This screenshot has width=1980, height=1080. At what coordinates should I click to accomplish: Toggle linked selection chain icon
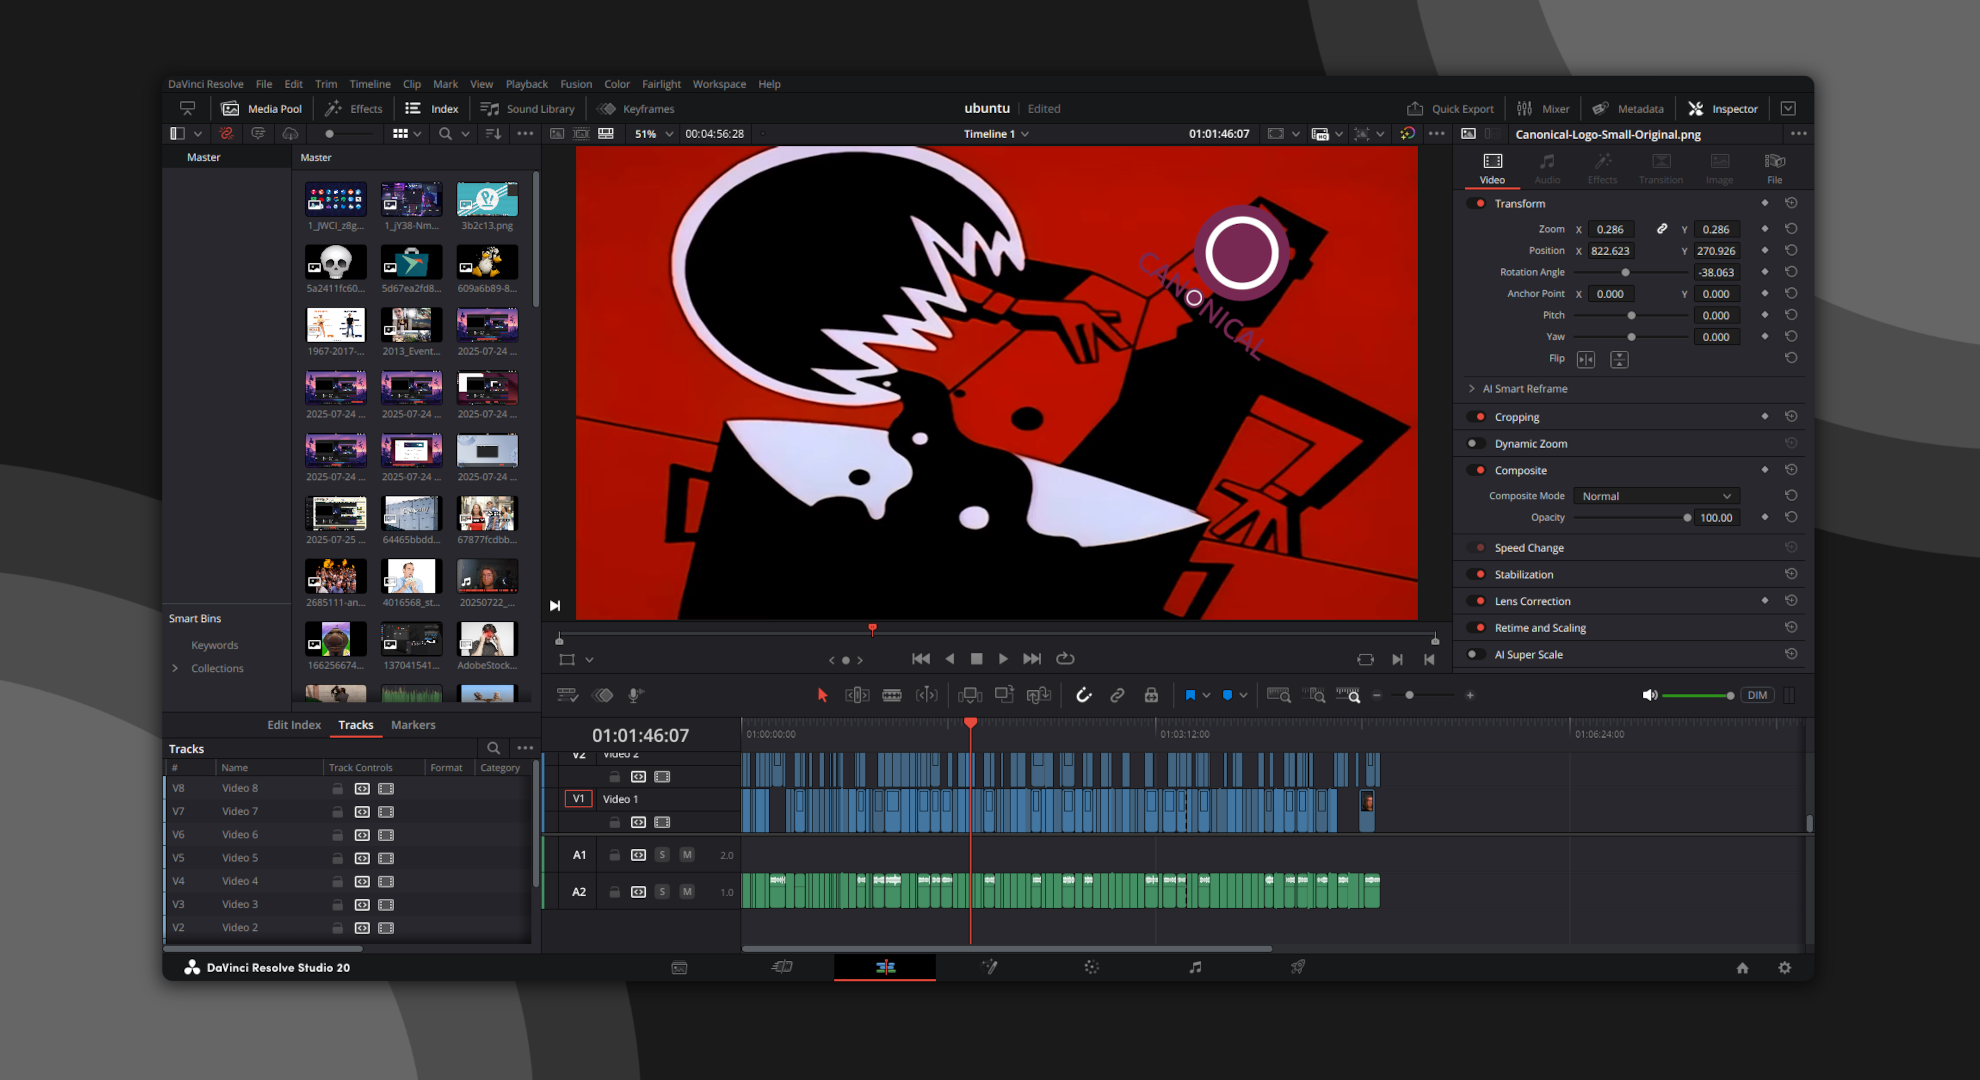(x=1117, y=695)
